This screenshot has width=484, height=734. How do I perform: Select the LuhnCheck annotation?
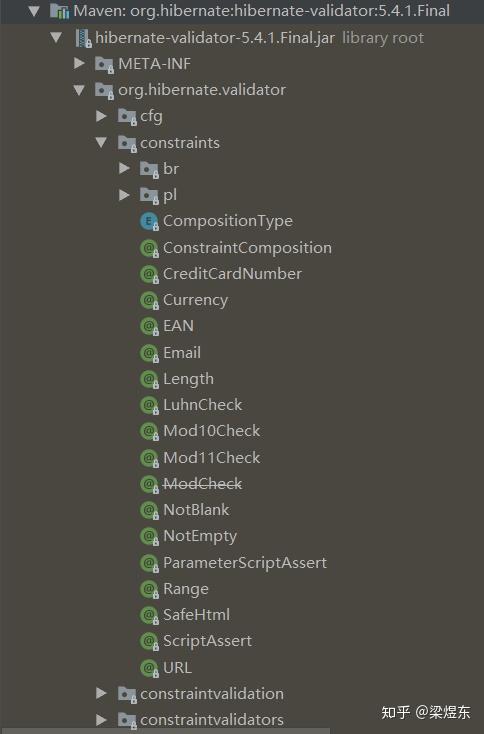click(202, 405)
